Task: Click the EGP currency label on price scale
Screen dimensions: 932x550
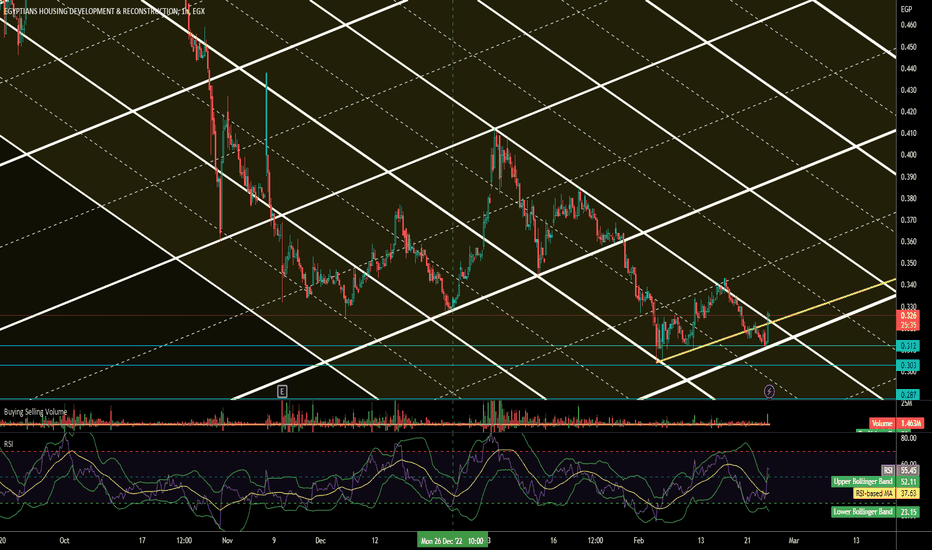Action: point(906,10)
